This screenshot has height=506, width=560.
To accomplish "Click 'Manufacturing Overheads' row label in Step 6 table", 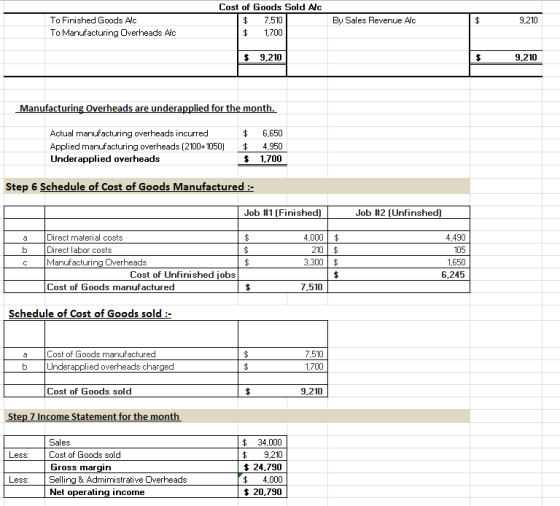I will 97,262.
